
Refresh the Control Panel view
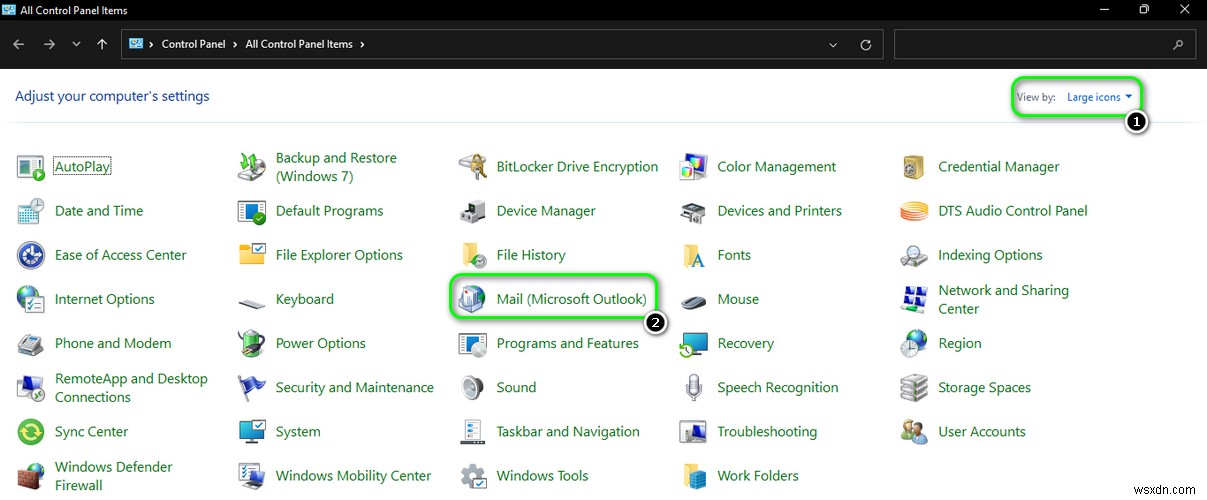[x=866, y=44]
